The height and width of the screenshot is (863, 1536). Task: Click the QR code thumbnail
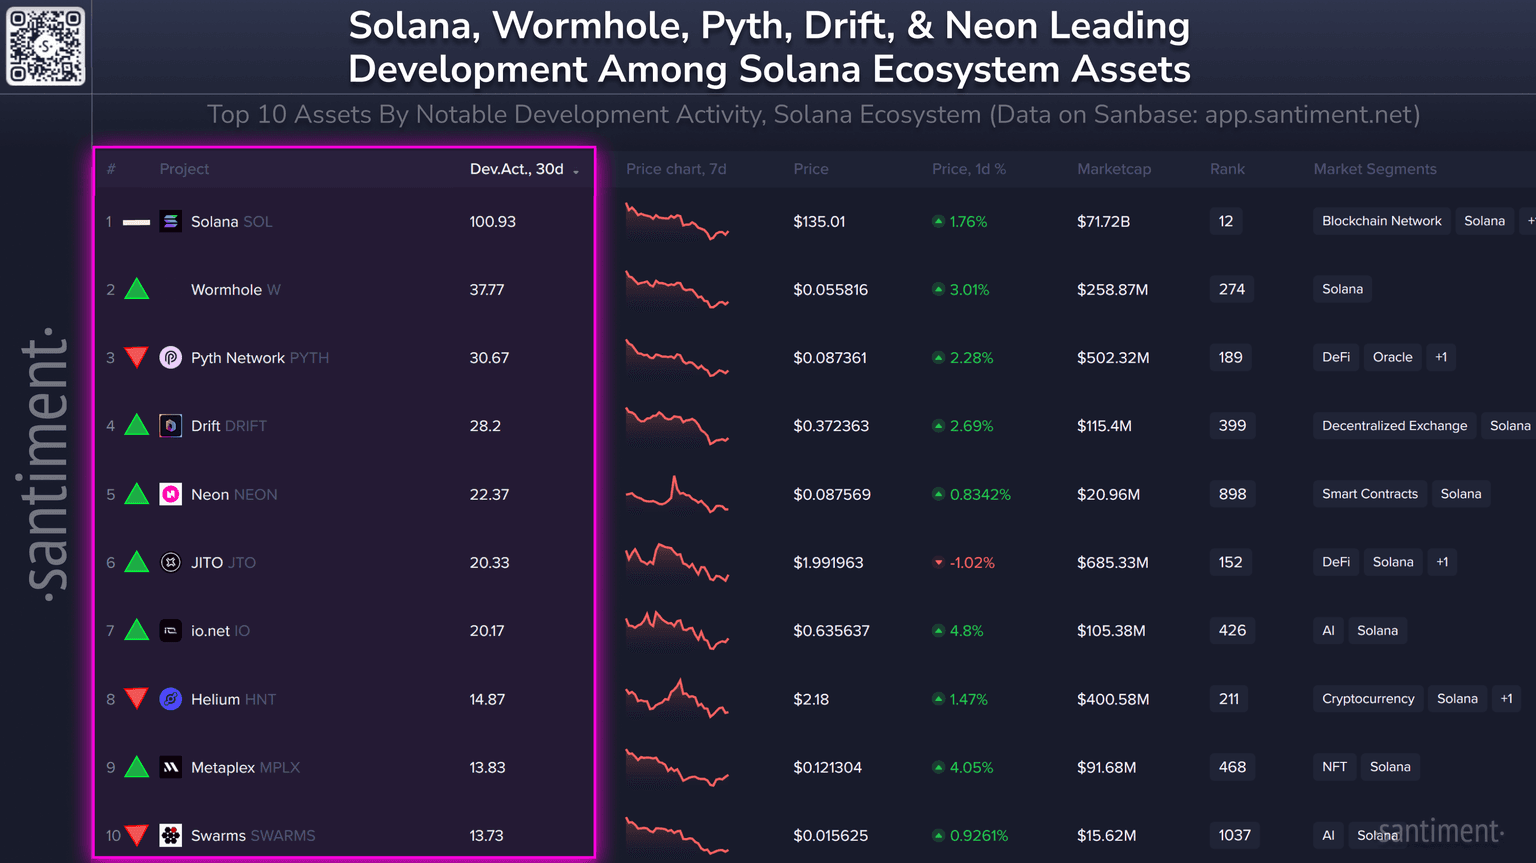click(x=46, y=46)
